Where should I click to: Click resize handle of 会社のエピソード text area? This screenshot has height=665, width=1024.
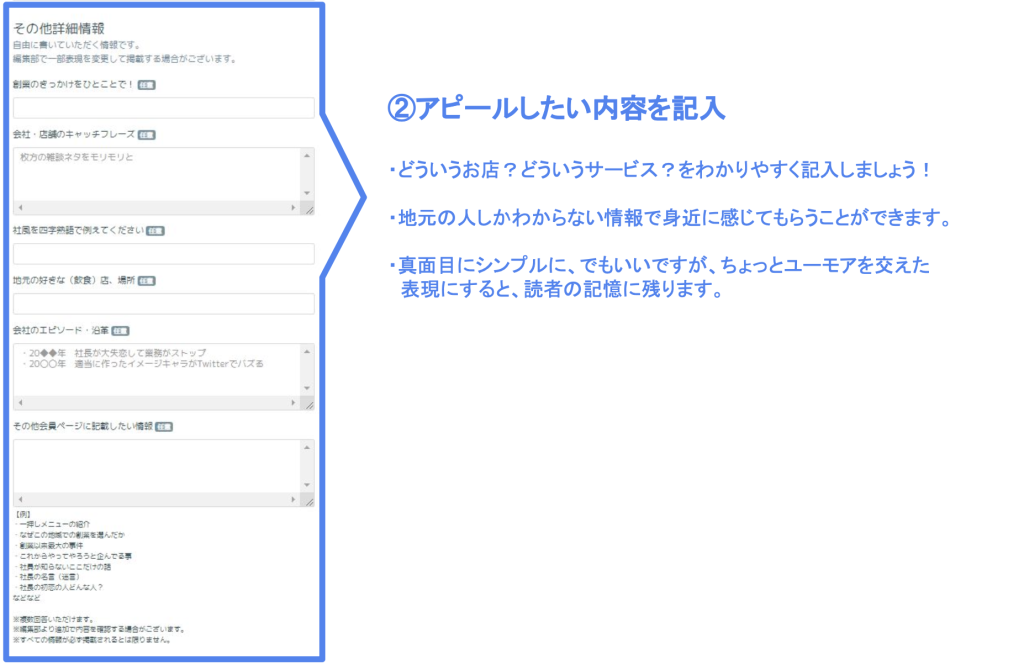pos(308,404)
